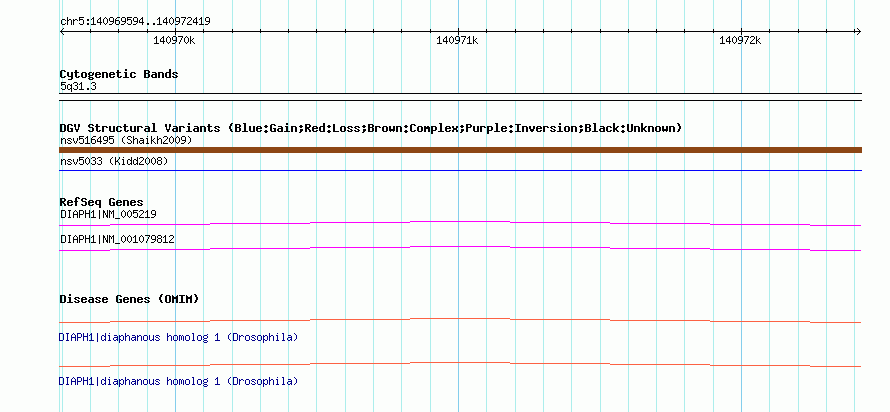Open the first DIAPH1 diaphanous homolog 1 link
The height and width of the screenshot is (412, 890).
pos(178,338)
